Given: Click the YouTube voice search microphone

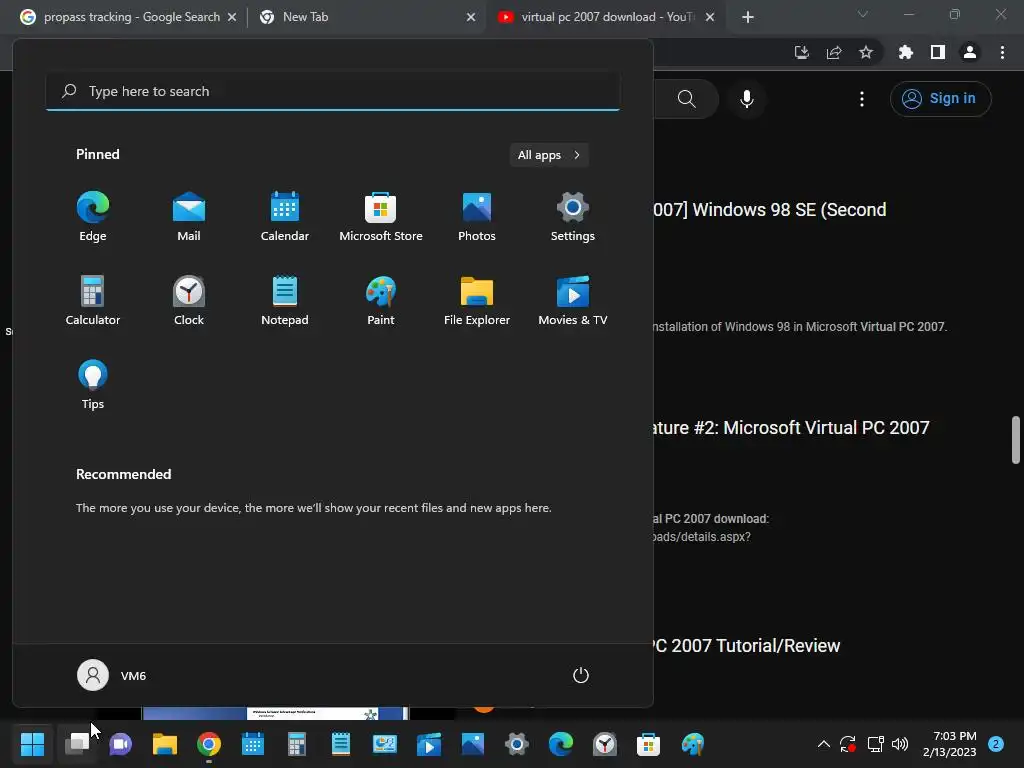Looking at the screenshot, I should pyautogui.click(x=747, y=99).
